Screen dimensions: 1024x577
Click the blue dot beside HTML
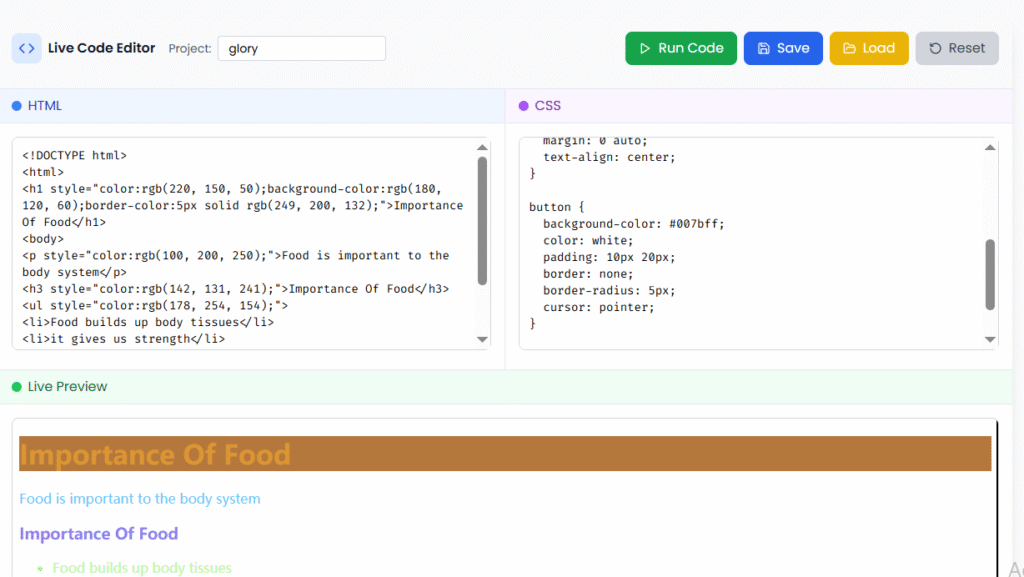(16, 106)
